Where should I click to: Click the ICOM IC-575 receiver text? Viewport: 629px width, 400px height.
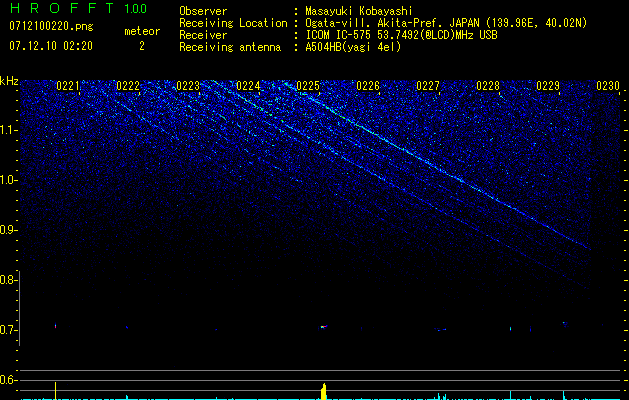[x=401, y=35]
